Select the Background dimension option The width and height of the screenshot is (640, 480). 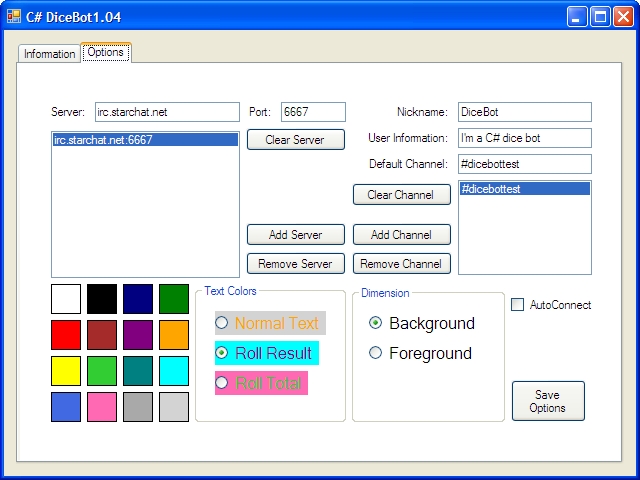click(376, 323)
